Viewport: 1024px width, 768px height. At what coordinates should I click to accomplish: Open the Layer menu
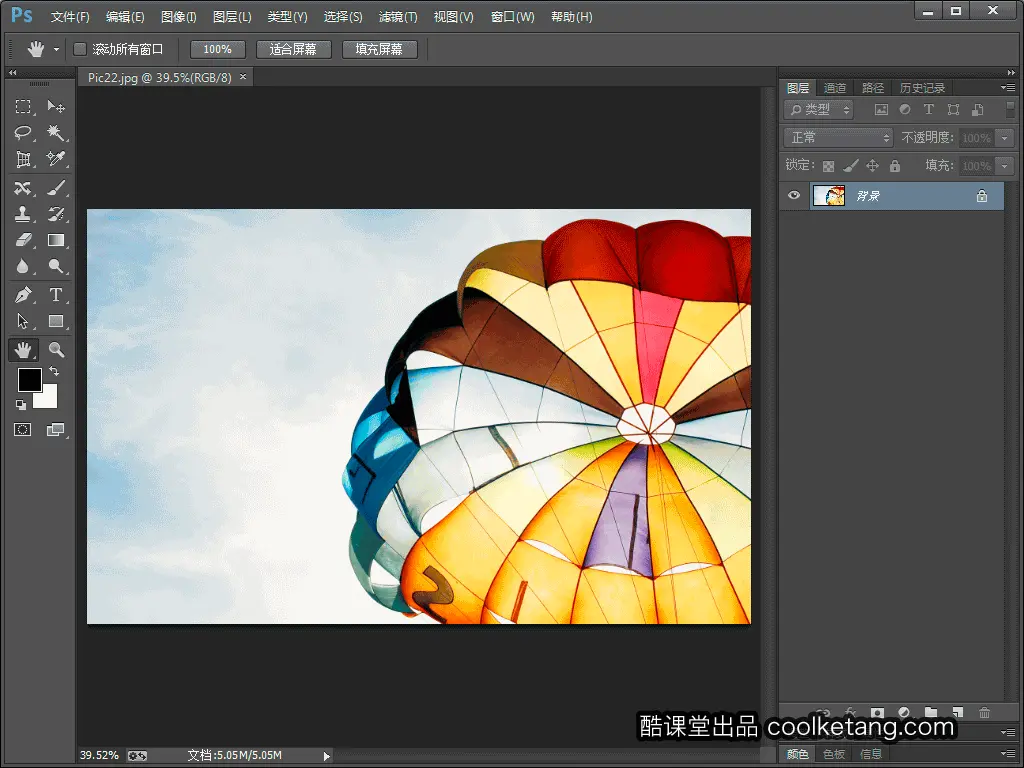point(232,17)
